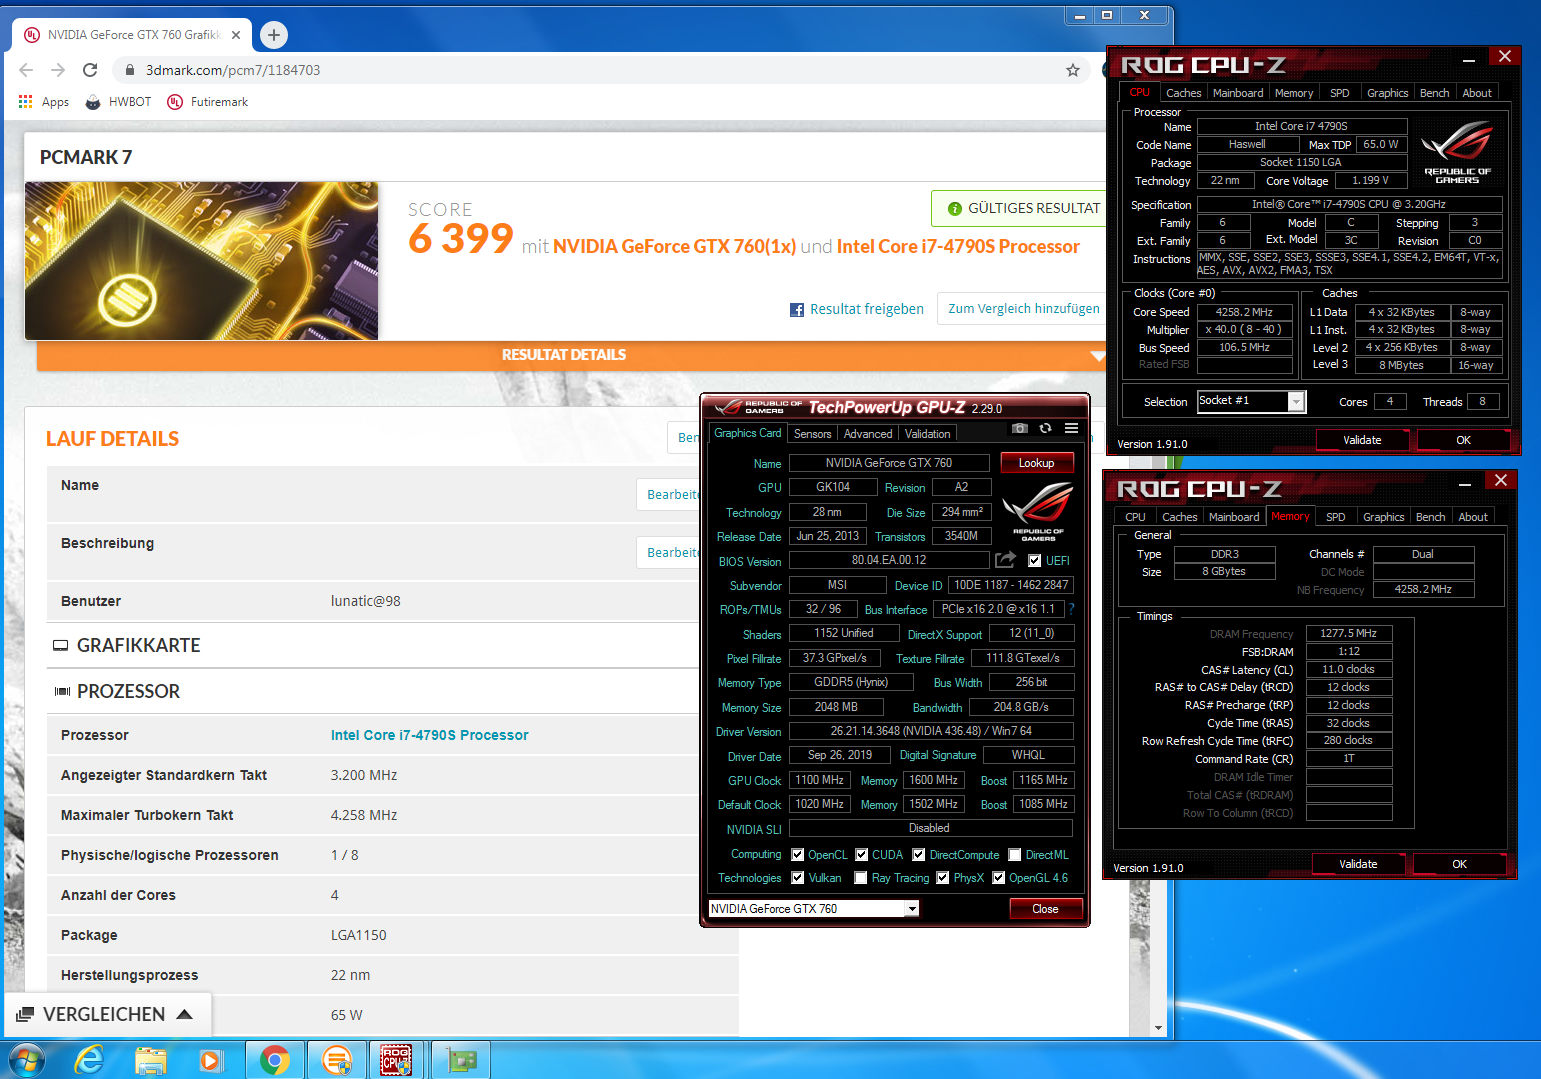The height and width of the screenshot is (1079, 1541).
Task: Bookmark page with Chrome star icon
Action: pyautogui.click(x=1073, y=70)
